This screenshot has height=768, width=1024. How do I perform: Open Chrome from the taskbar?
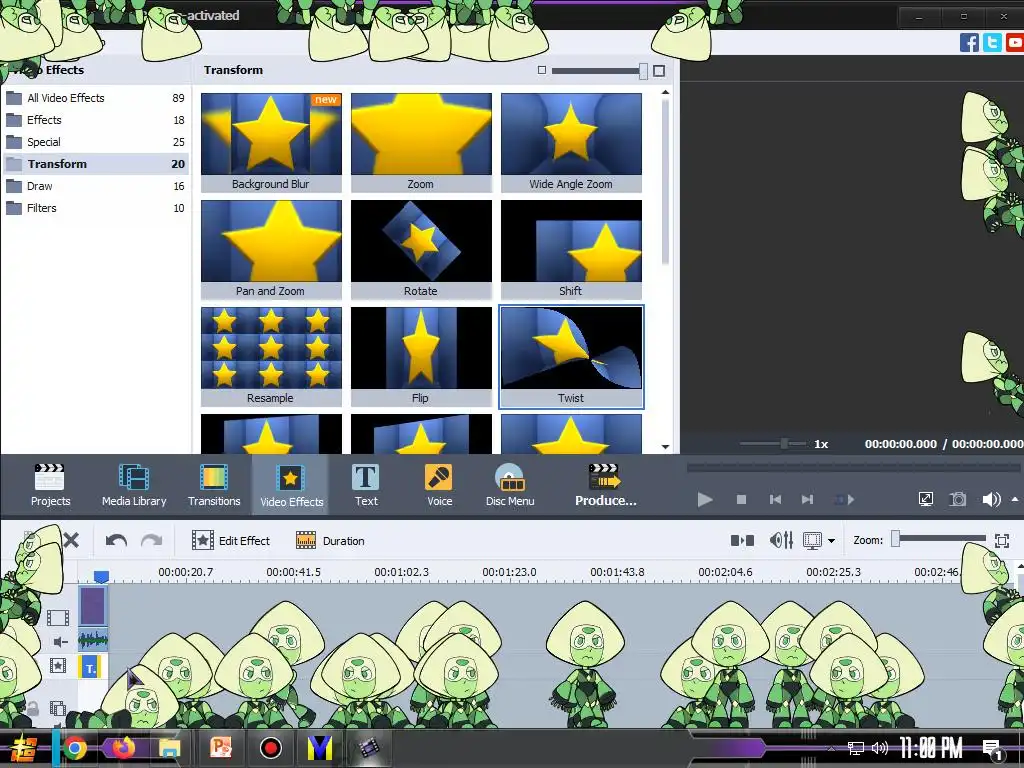click(x=74, y=748)
